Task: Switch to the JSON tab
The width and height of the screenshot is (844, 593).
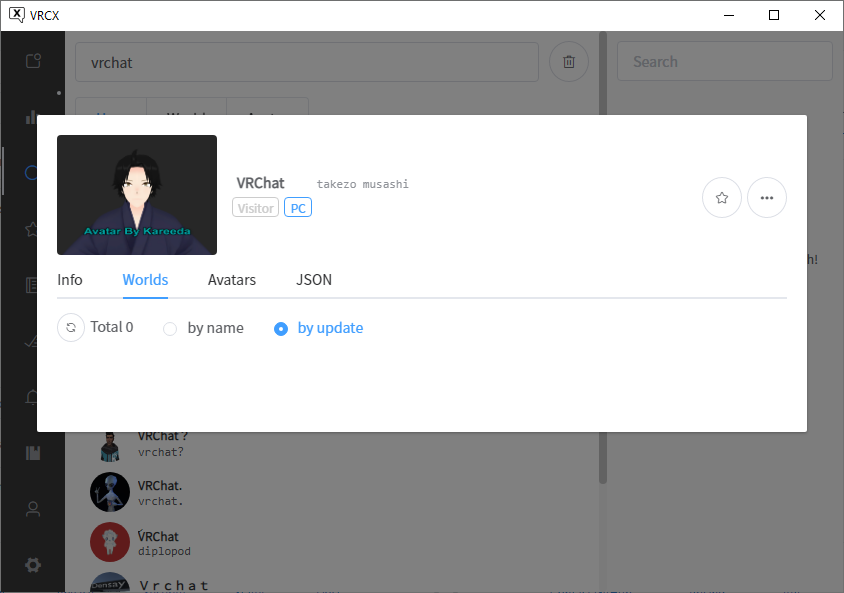Action: point(314,280)
